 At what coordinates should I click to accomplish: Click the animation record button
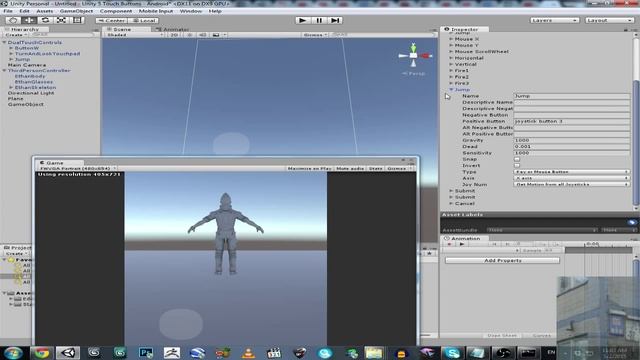pos(449,244)
